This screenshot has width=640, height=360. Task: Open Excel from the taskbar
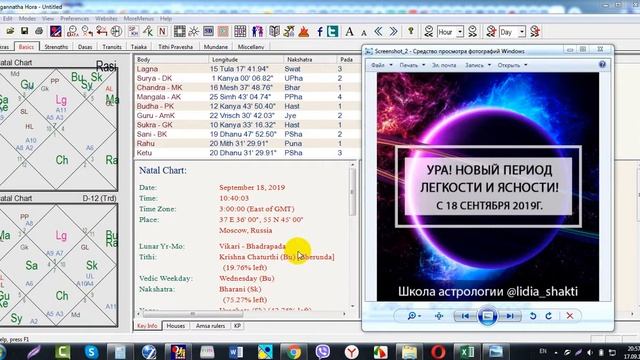467,352
